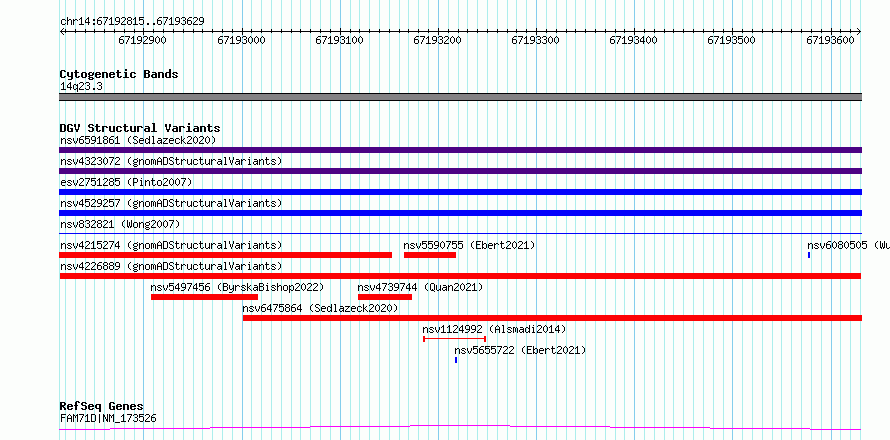Click the magenta FAM71D gene line
890x440 pixels.
click(460, 427)
